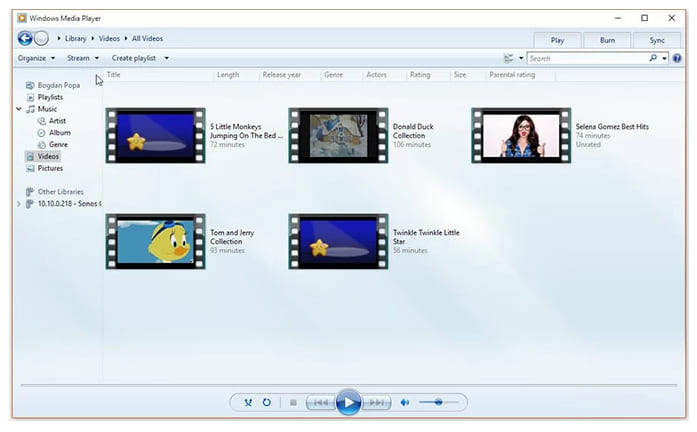Viewport: 697px width, 432px height.
Task: Select 5 Little Monkeys video thumbnail
Action: coord(156,136)
